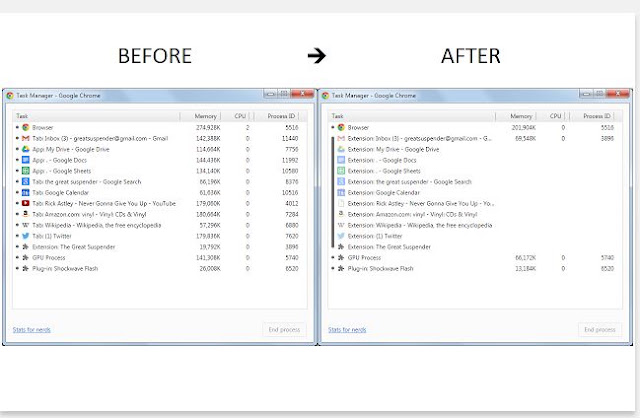640x418 pixels.
Task: Select 'Plug-in: Shockwave Flash' row in BEFORE window
Action: tap(160, 268)
